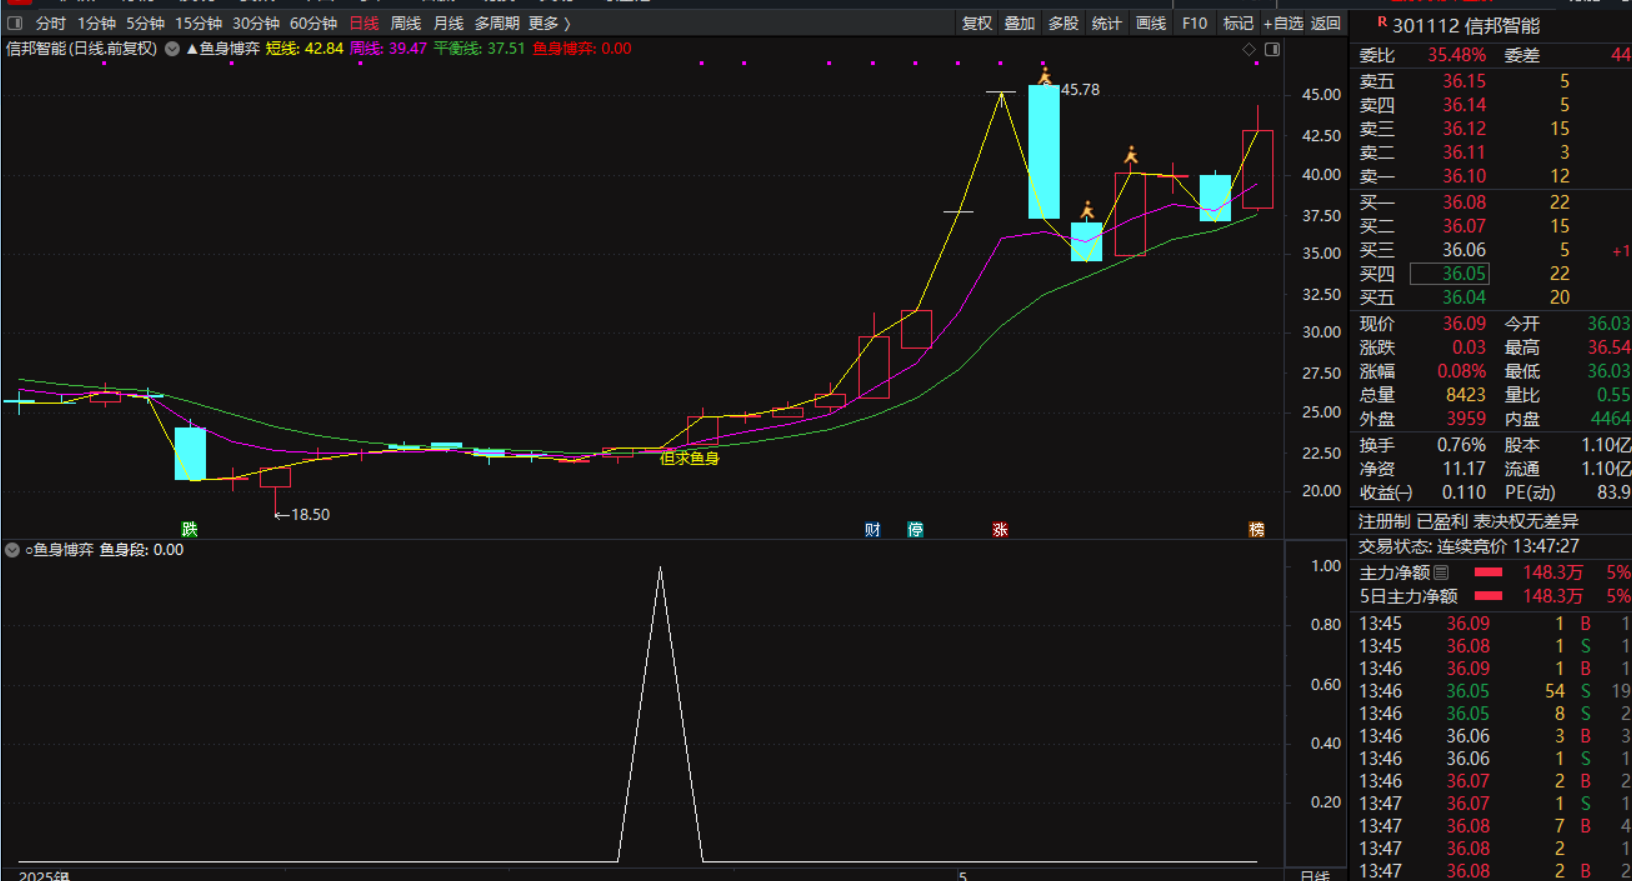
Task: Toggle the right panel icon beside diamond
Action: coord(1272,49)
